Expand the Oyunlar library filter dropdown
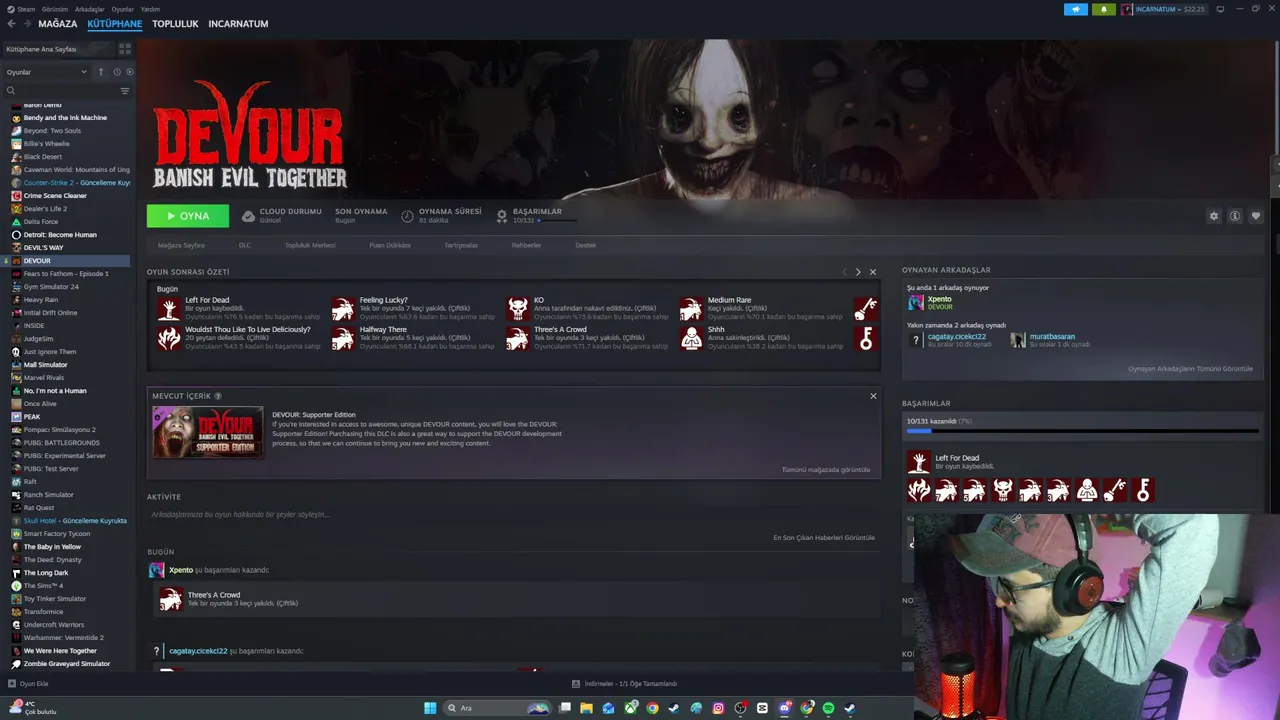Image resolution: width=1280 pixels, height=720 pixels. (x=47, y=72)
